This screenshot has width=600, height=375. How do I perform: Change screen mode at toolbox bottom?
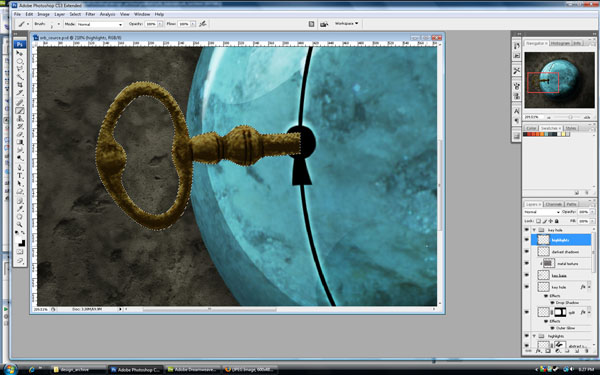coord(20,261)
